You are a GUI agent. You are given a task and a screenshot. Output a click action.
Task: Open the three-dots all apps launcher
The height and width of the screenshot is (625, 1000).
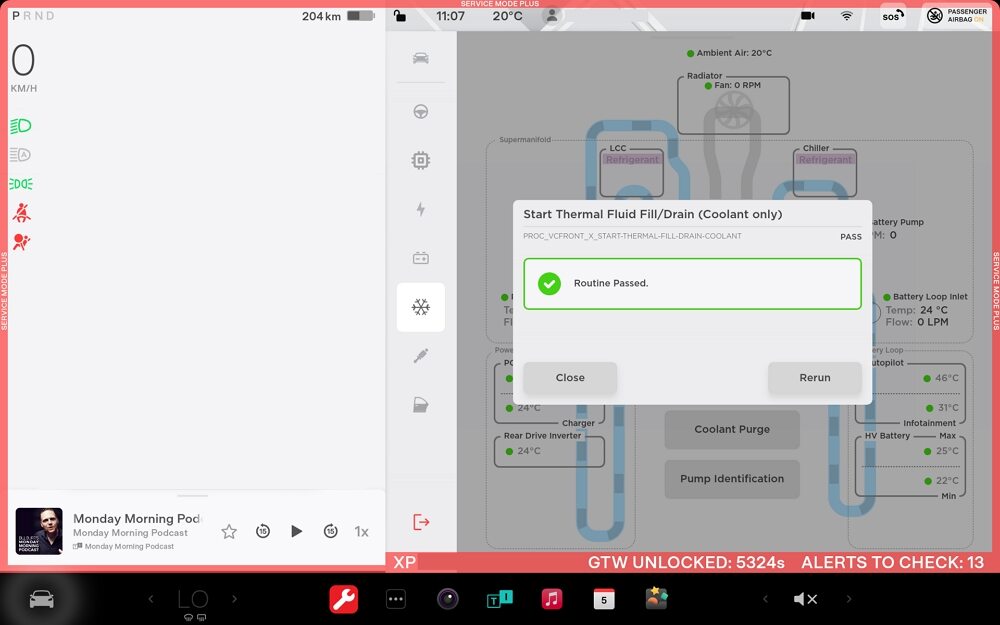point(396,599)
